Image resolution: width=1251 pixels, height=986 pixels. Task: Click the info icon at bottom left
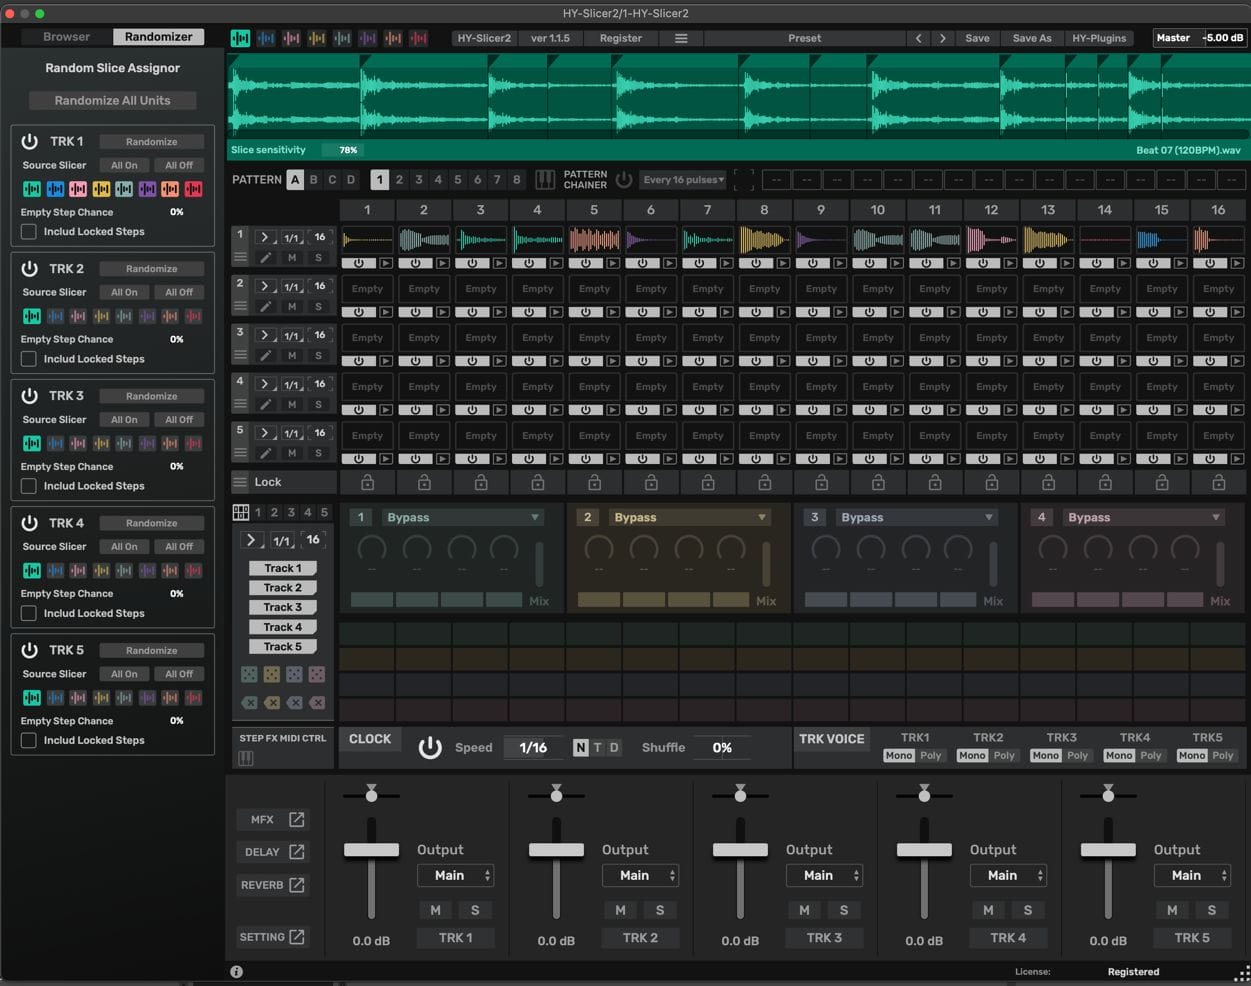tap(237, 971)
